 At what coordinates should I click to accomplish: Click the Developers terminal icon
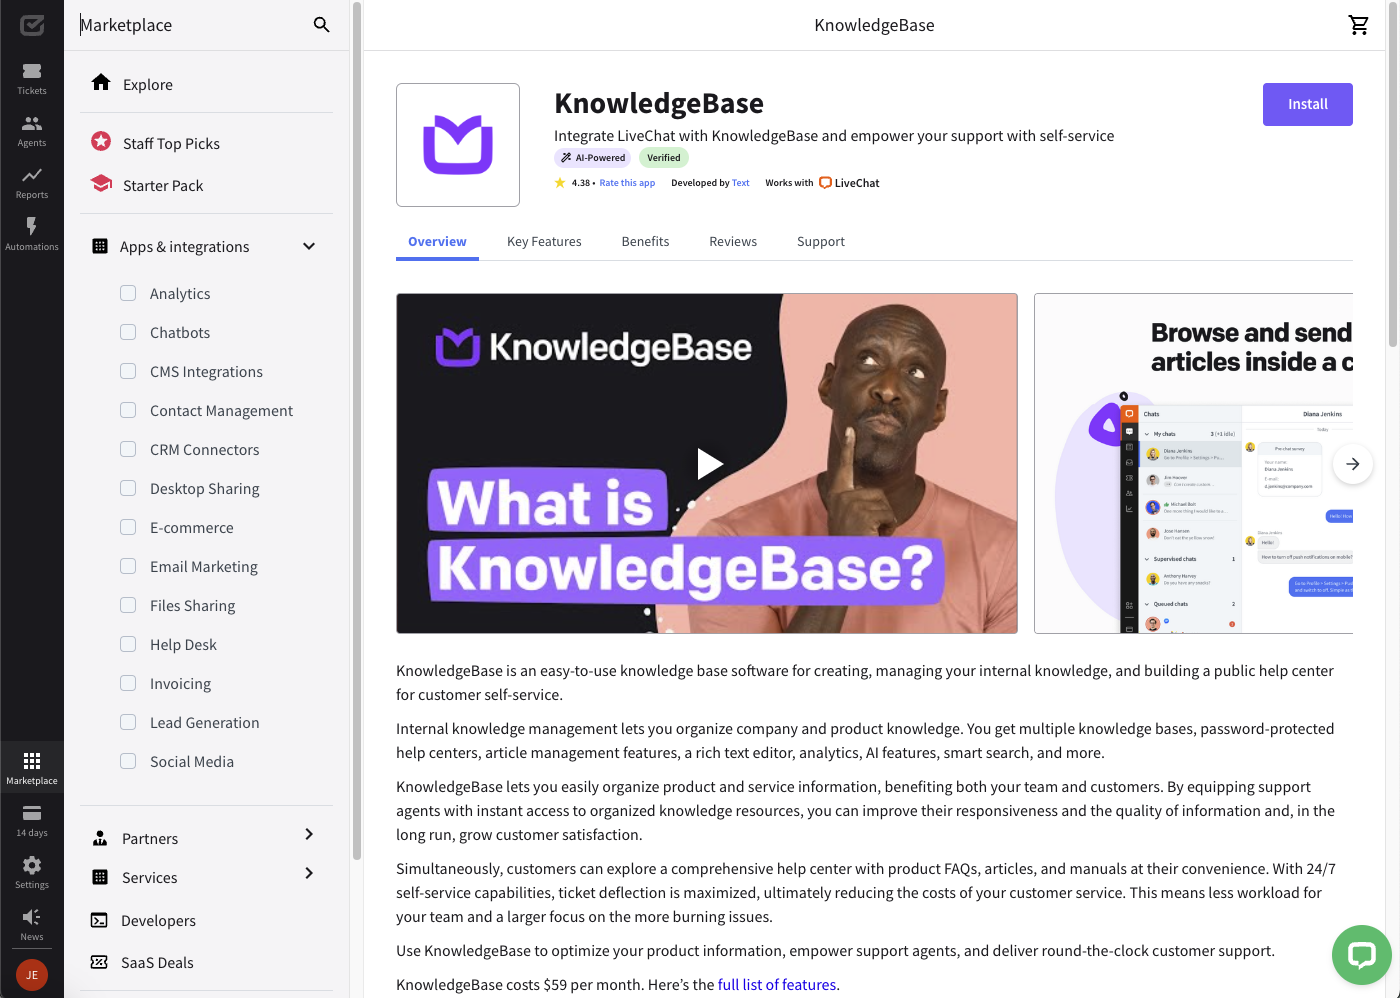click(99, 920)
